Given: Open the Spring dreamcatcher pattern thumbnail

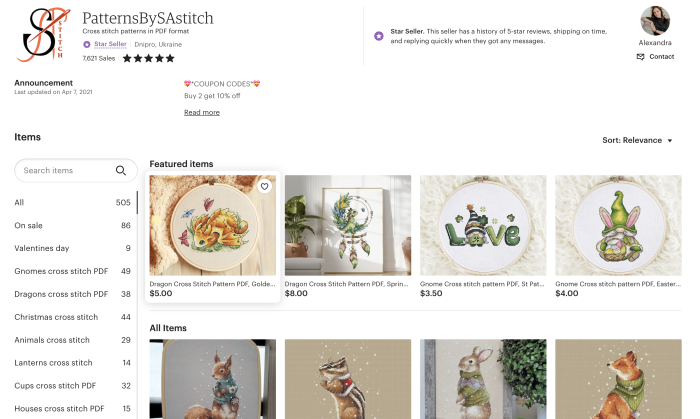Looking at the screenshot, I should pos(347,225).
